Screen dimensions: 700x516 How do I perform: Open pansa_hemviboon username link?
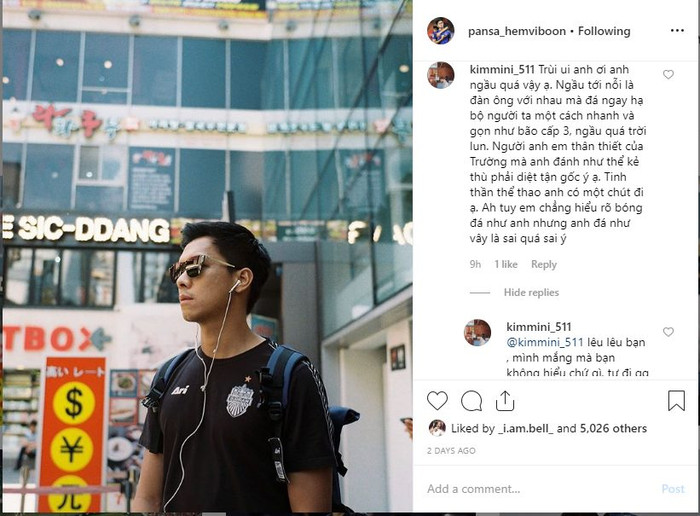click(x=517, y=31)
